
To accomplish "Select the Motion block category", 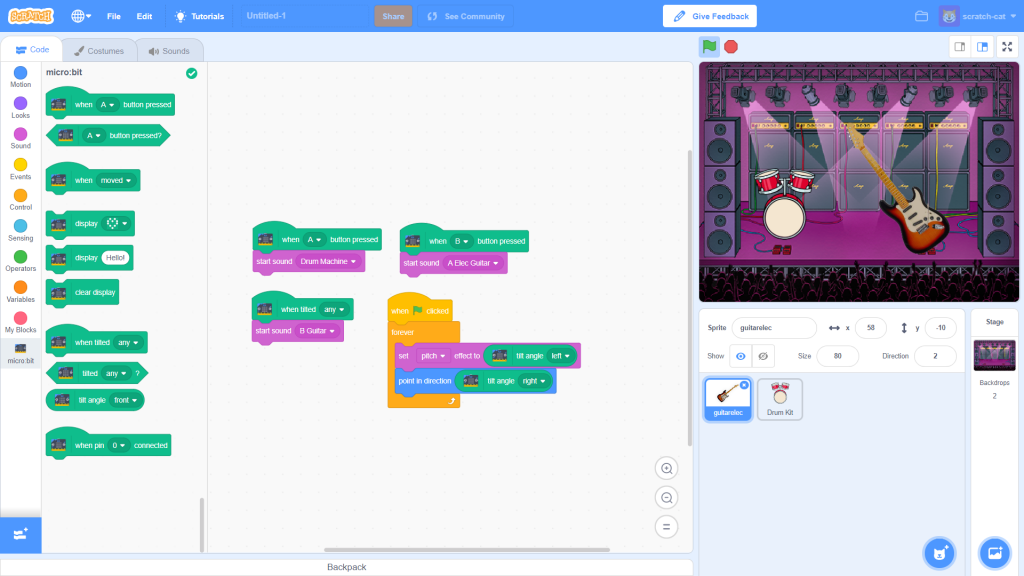I will (x=20, y=76).
